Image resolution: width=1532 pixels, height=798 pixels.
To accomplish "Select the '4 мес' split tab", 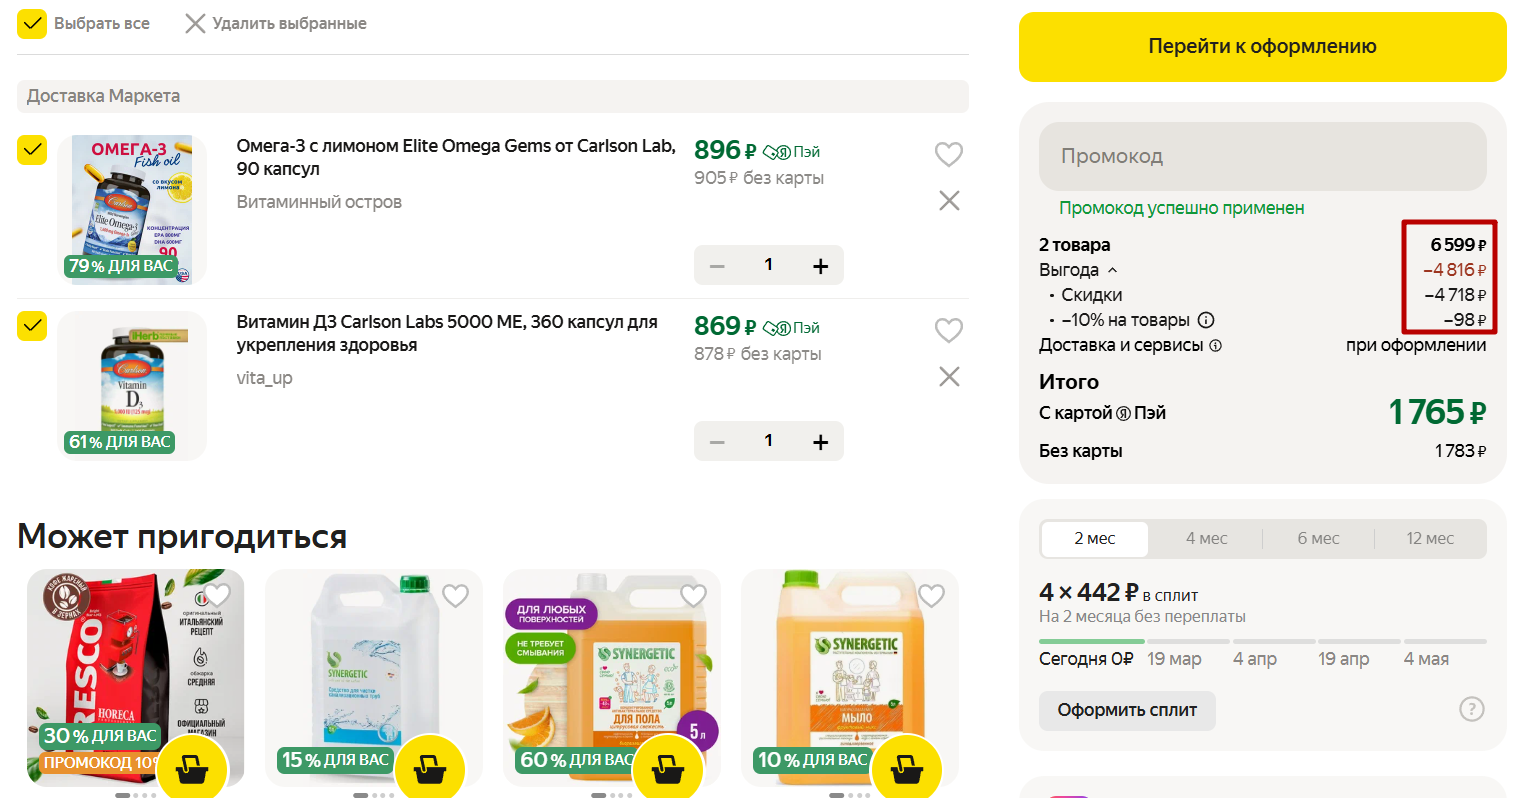I will coord(1206,539).
